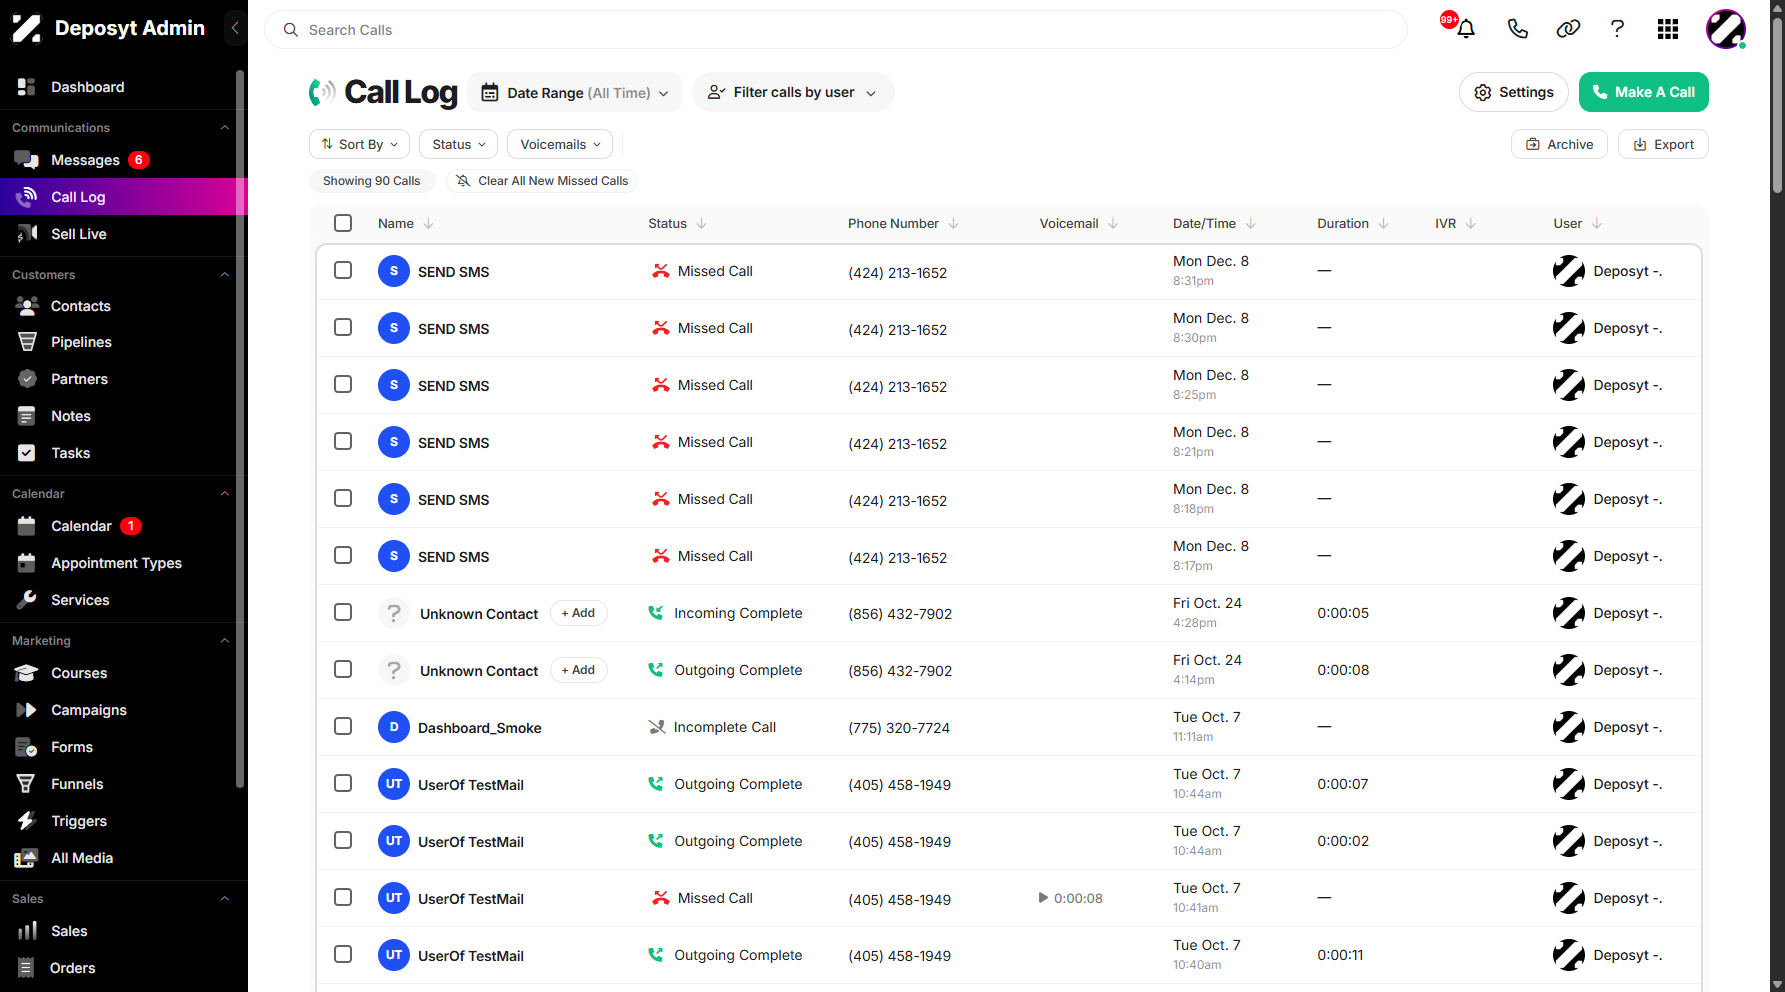The image size is (1785, 992).
Task: Sort by IVR column arrow
Action: click(1470, 223)
